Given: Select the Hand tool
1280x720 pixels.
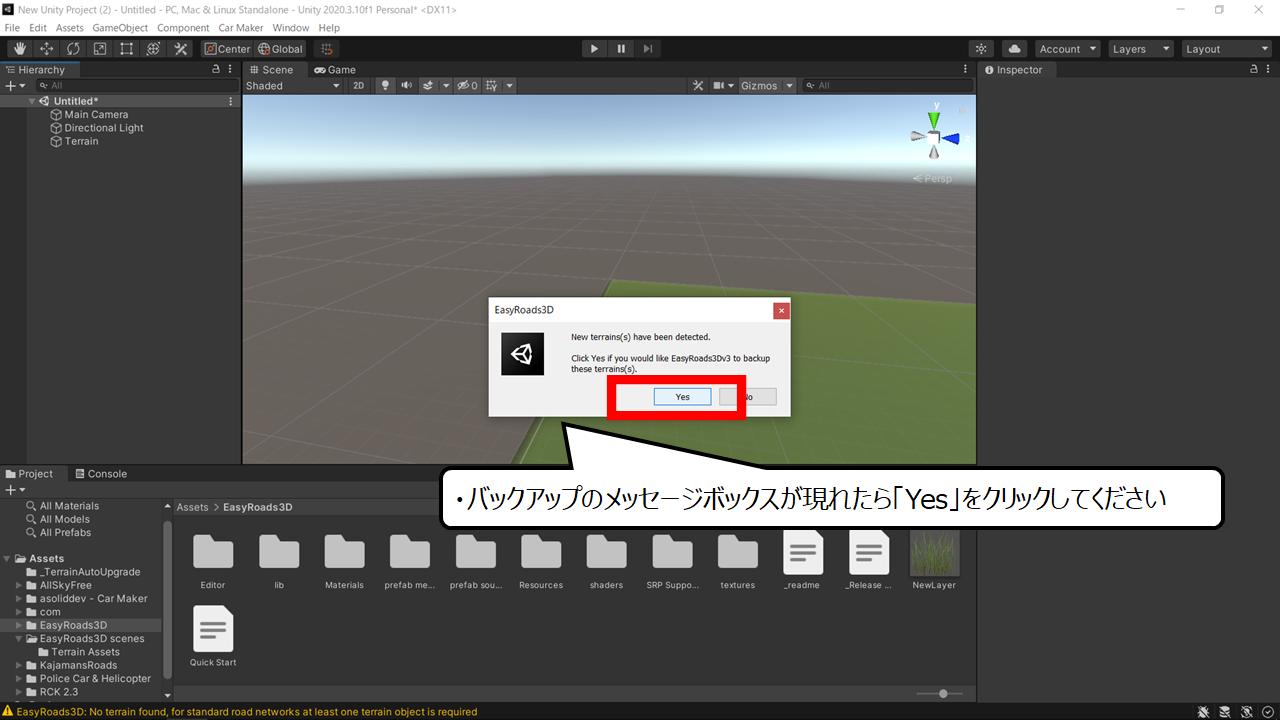Looking at the screenshot, I should 19,49.
